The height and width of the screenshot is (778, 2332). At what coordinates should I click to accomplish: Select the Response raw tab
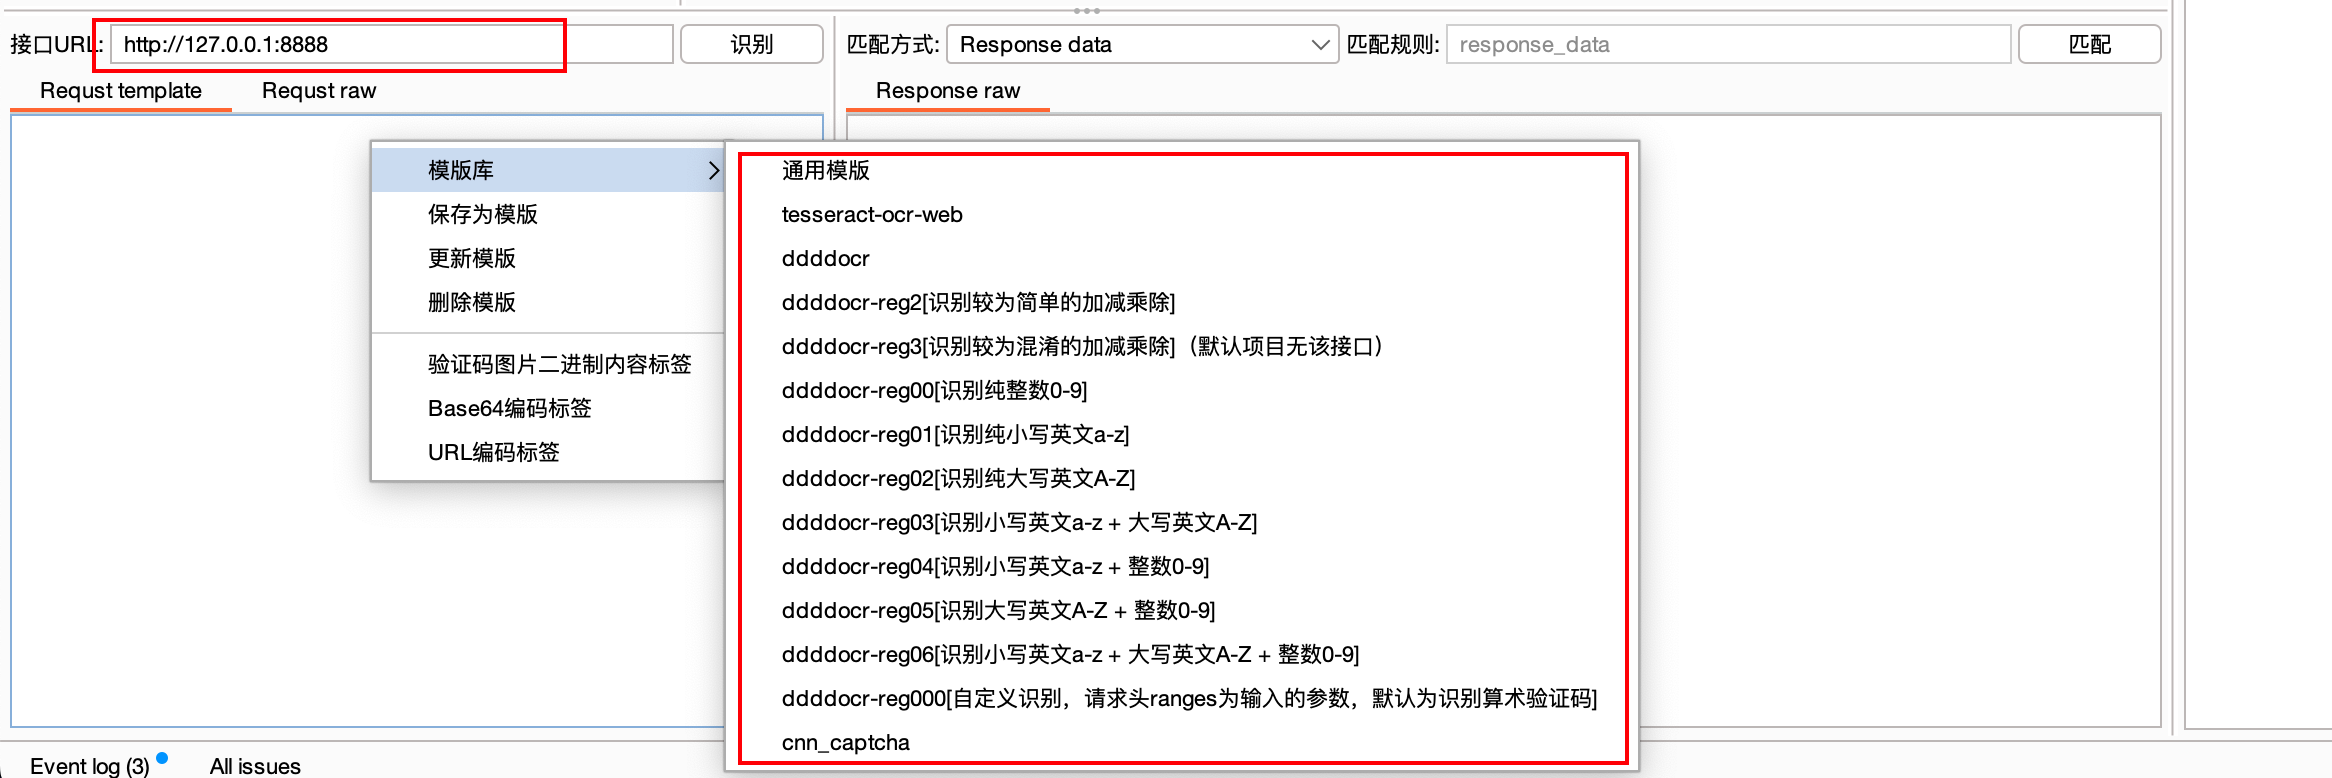[x=948, y=91]
